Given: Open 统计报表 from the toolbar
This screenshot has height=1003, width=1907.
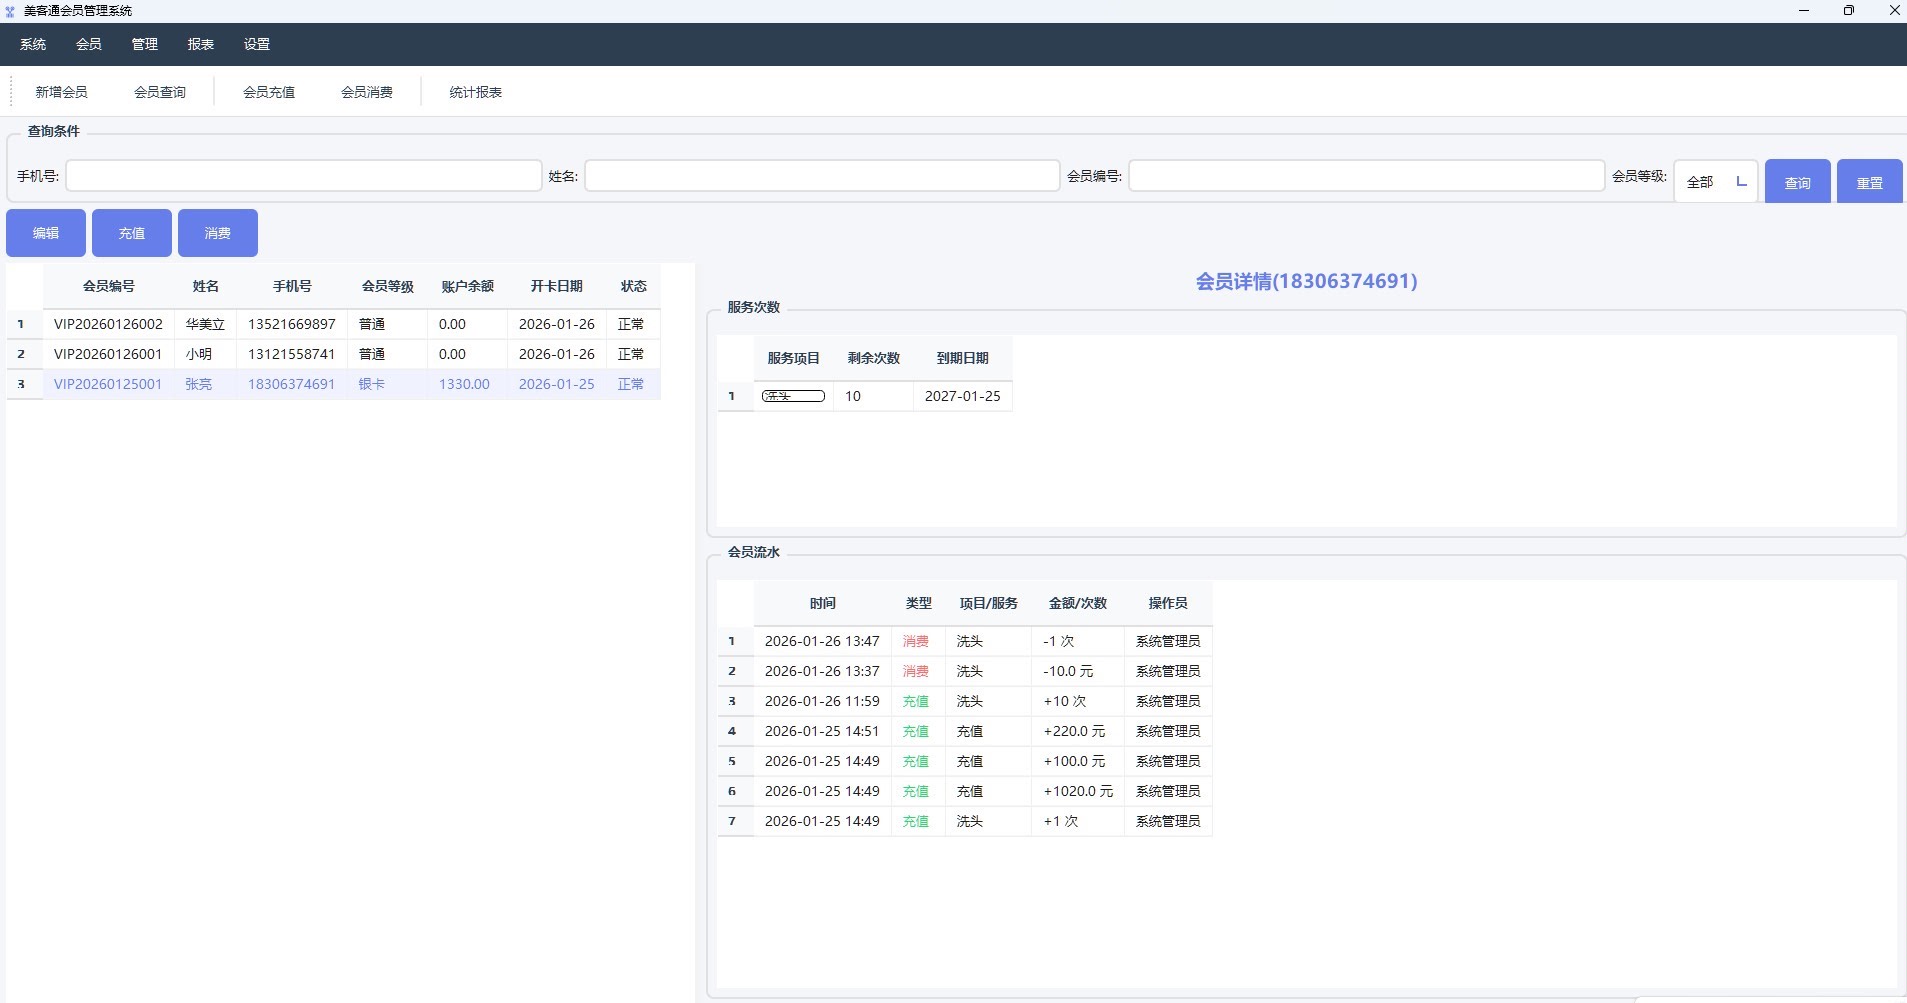Looking at the screenshot, I should [476, 92].
